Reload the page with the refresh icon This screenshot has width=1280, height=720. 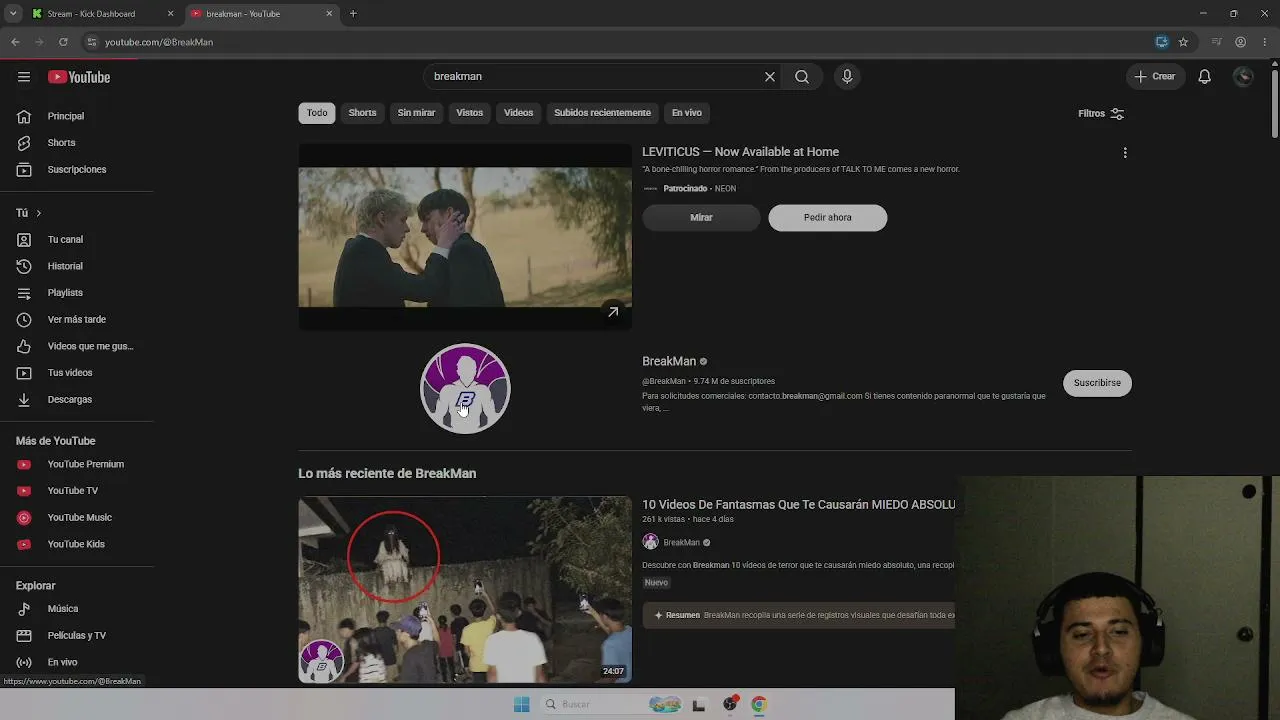pyautogui.click(x=63, y=42)
